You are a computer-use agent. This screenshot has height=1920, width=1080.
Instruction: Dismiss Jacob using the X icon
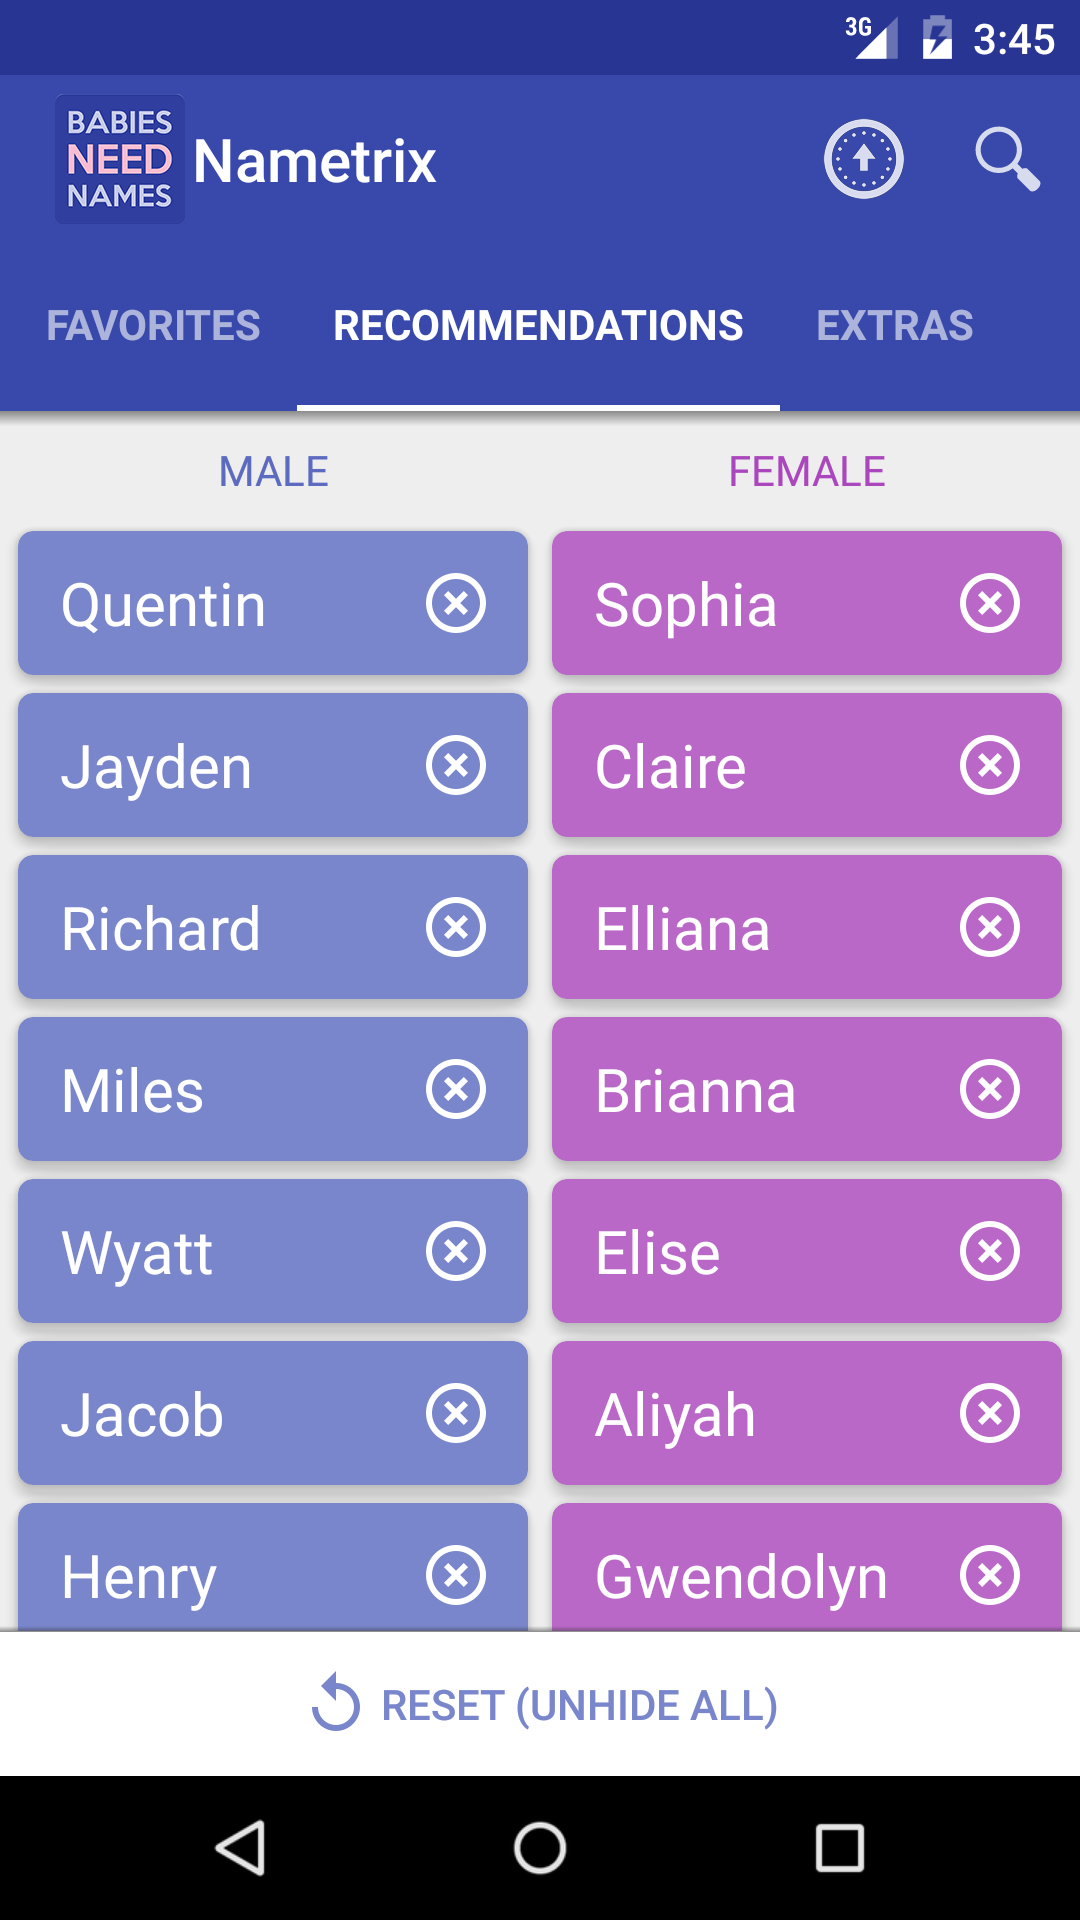pyautogui.click(x=456, y=1413)
